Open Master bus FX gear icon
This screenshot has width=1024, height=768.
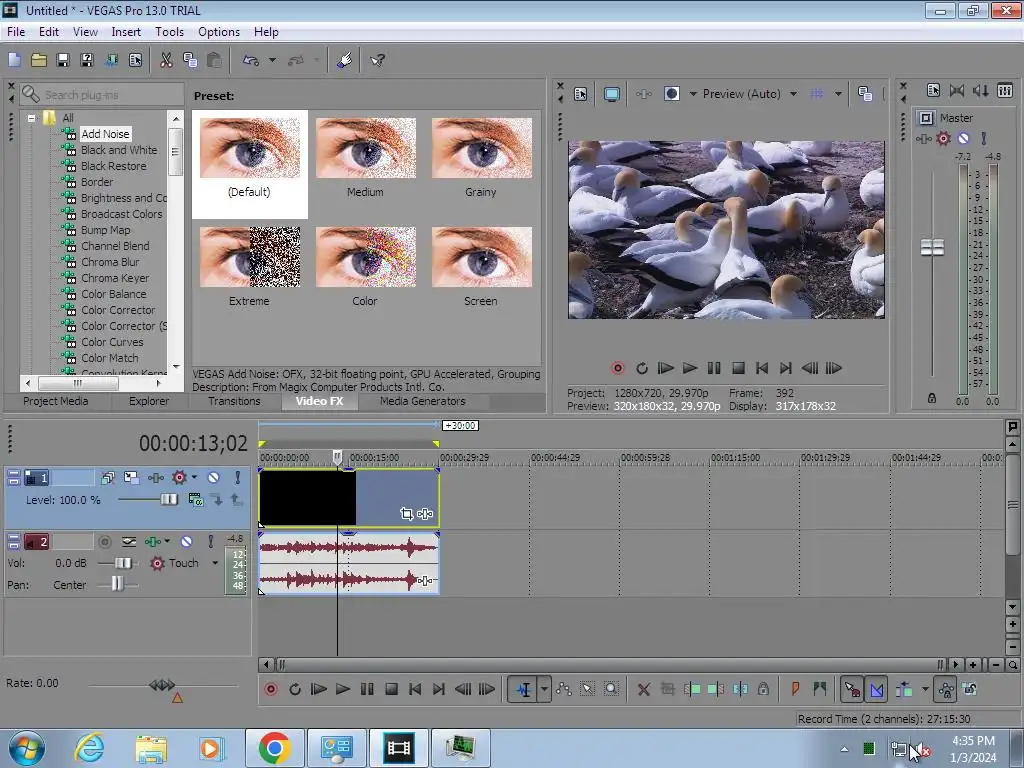click(x=943, y=138)
